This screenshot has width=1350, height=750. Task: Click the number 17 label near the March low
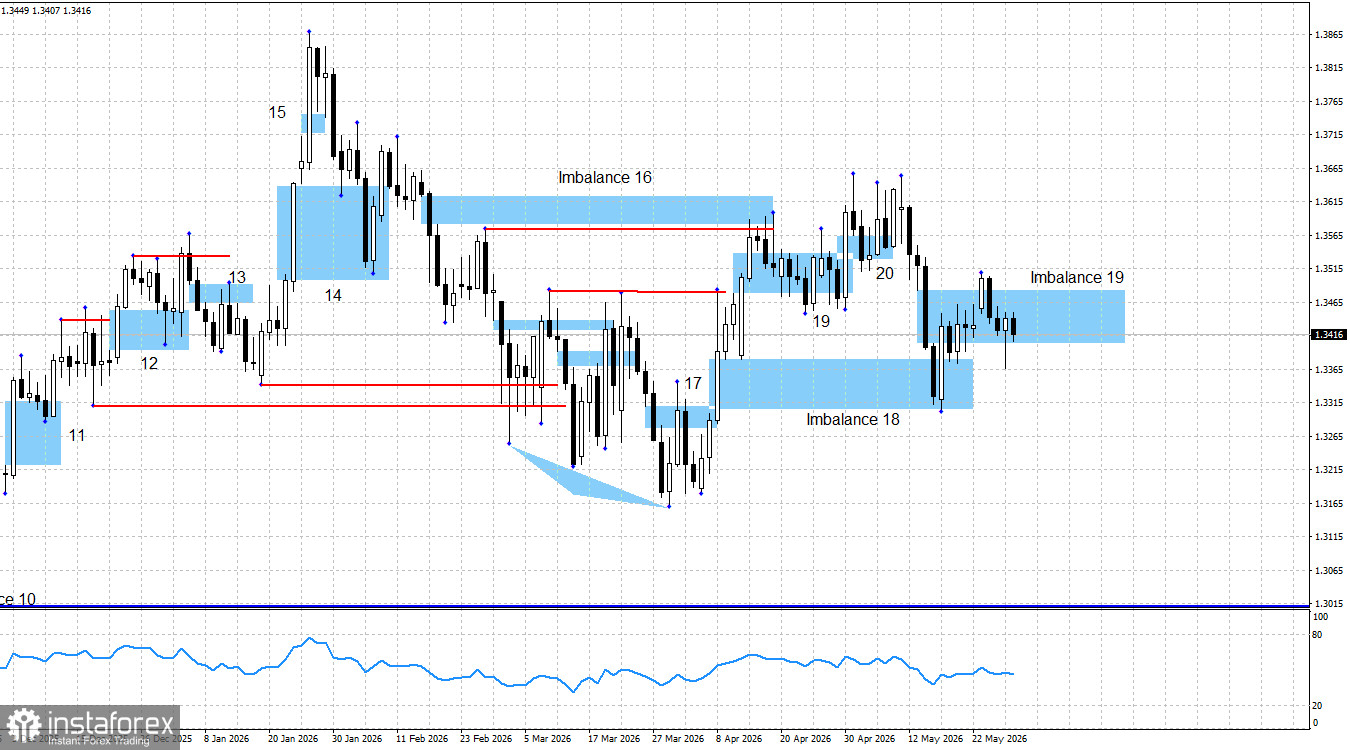click(693, 383)
